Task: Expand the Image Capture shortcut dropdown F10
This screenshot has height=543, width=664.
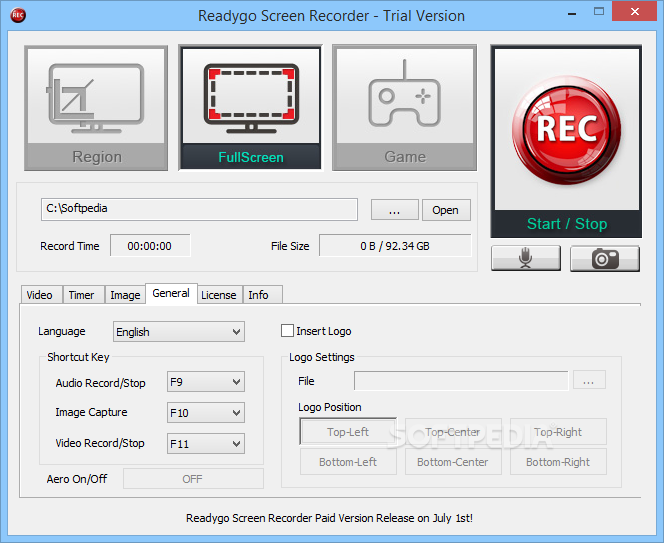Action: click(206, 413)
